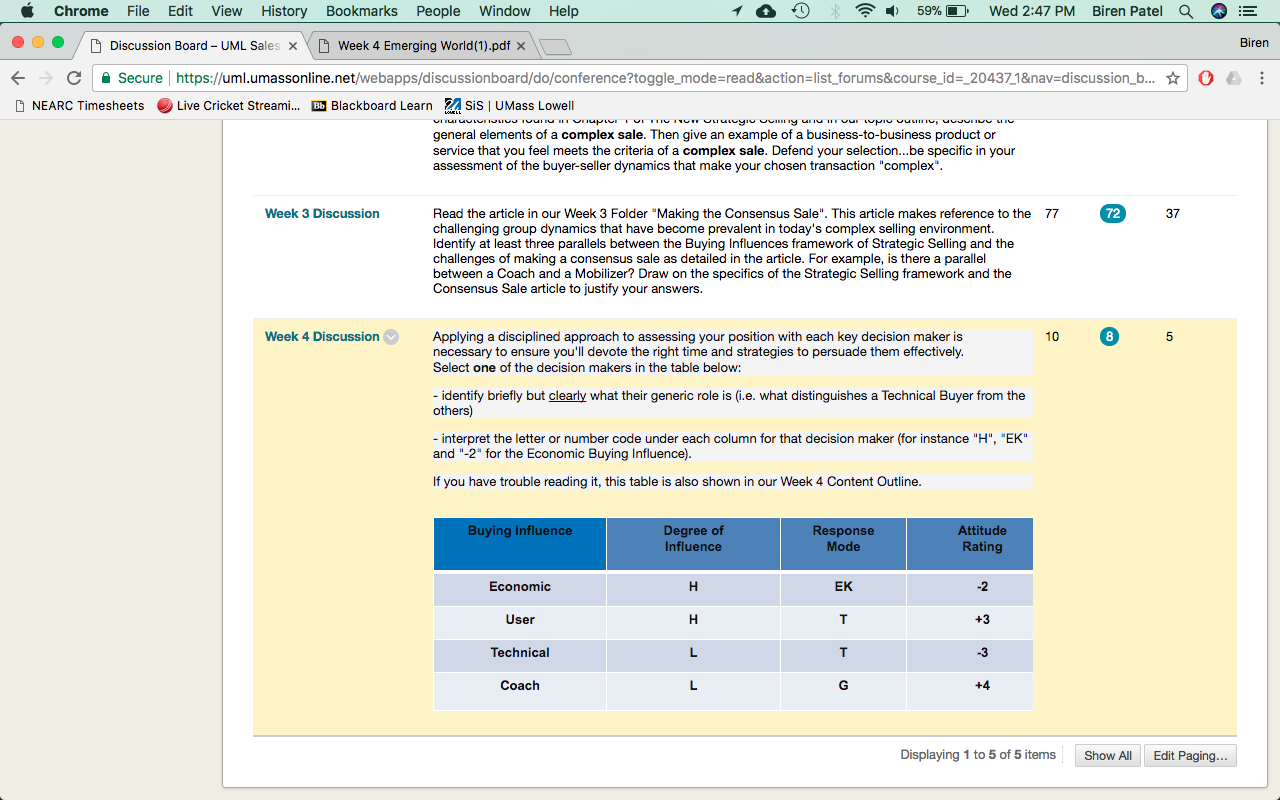Open the History menu
The width and height of the screenshot is (1280, 800).
pyautogui.click(x=284, y=11)
